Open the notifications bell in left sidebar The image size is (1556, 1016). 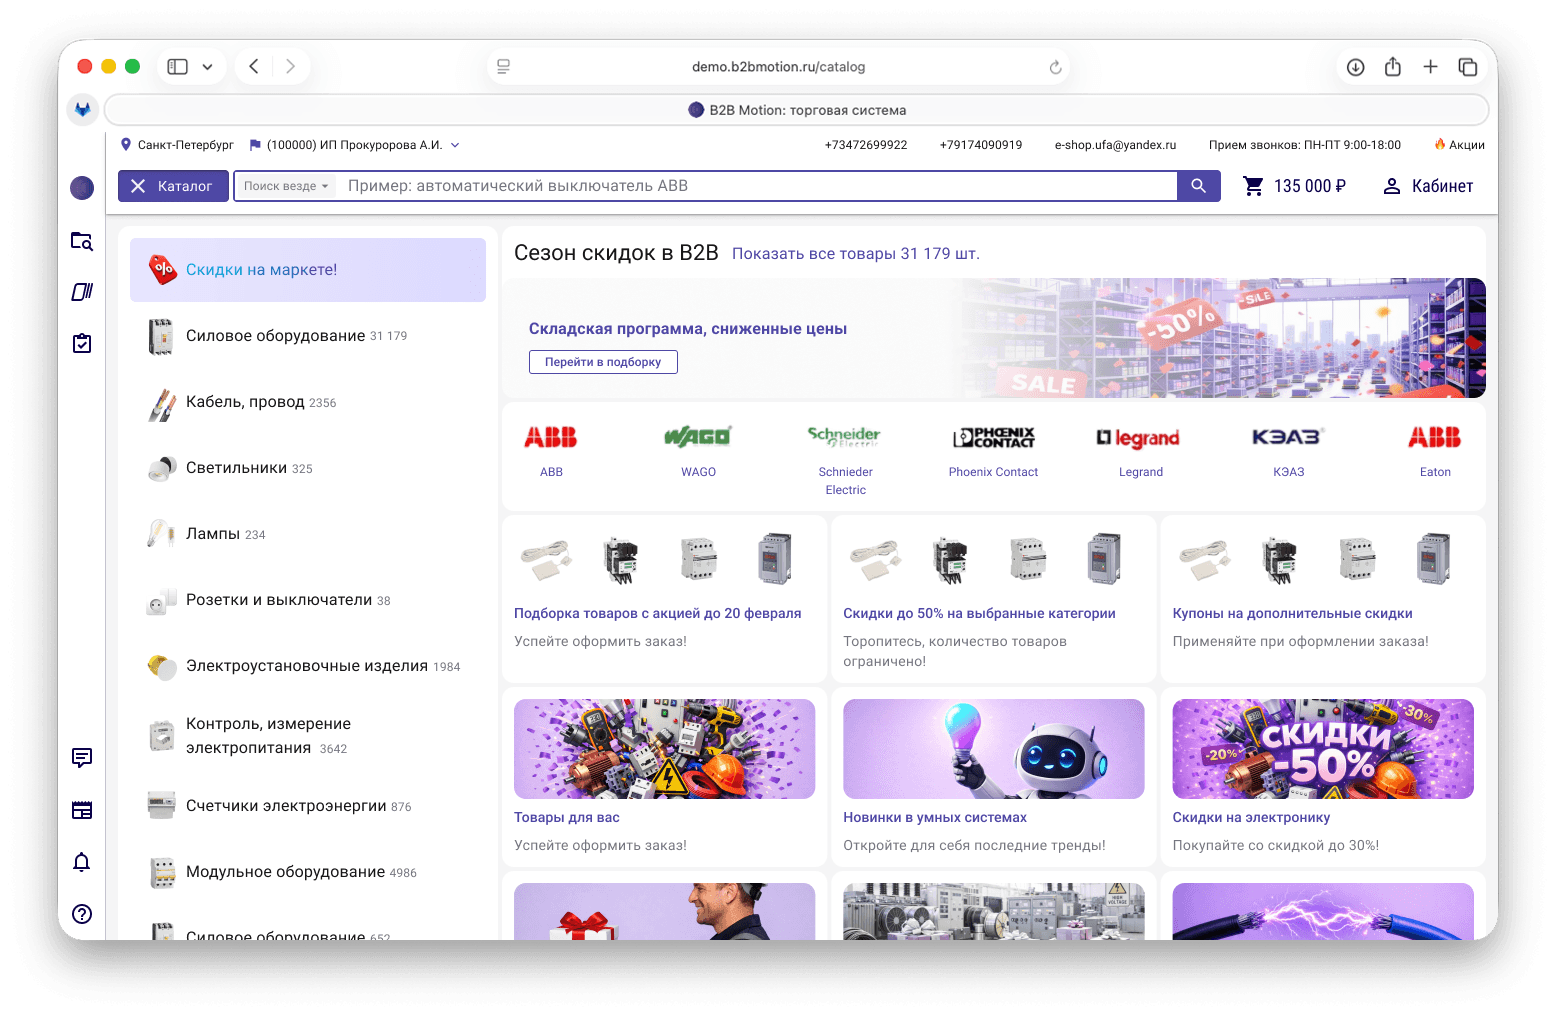82,862
